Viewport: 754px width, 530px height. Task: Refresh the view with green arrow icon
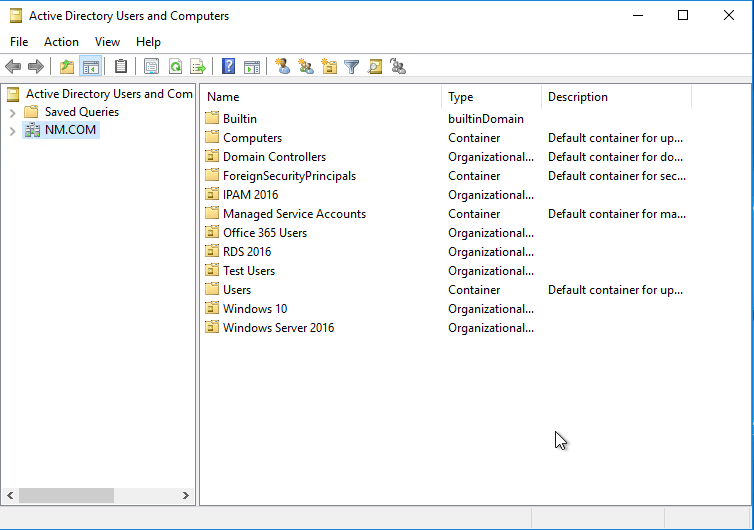[176, 66]
